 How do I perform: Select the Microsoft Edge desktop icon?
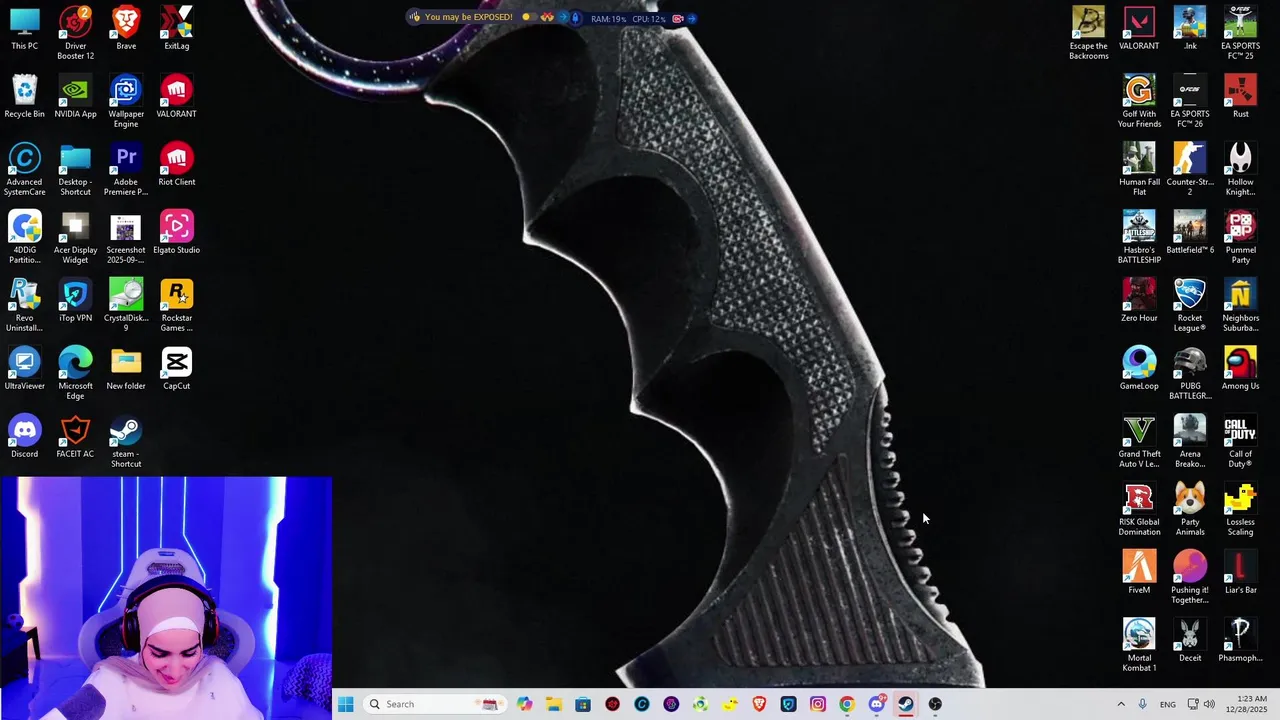(75, 373)
